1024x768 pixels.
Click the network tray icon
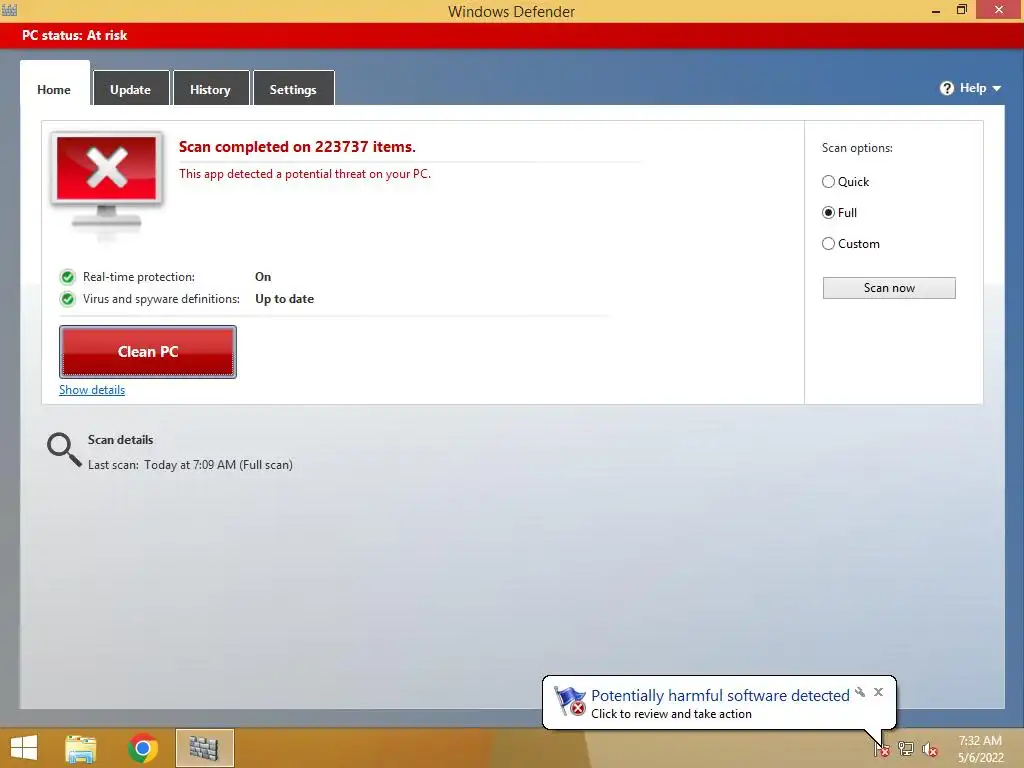905,749
